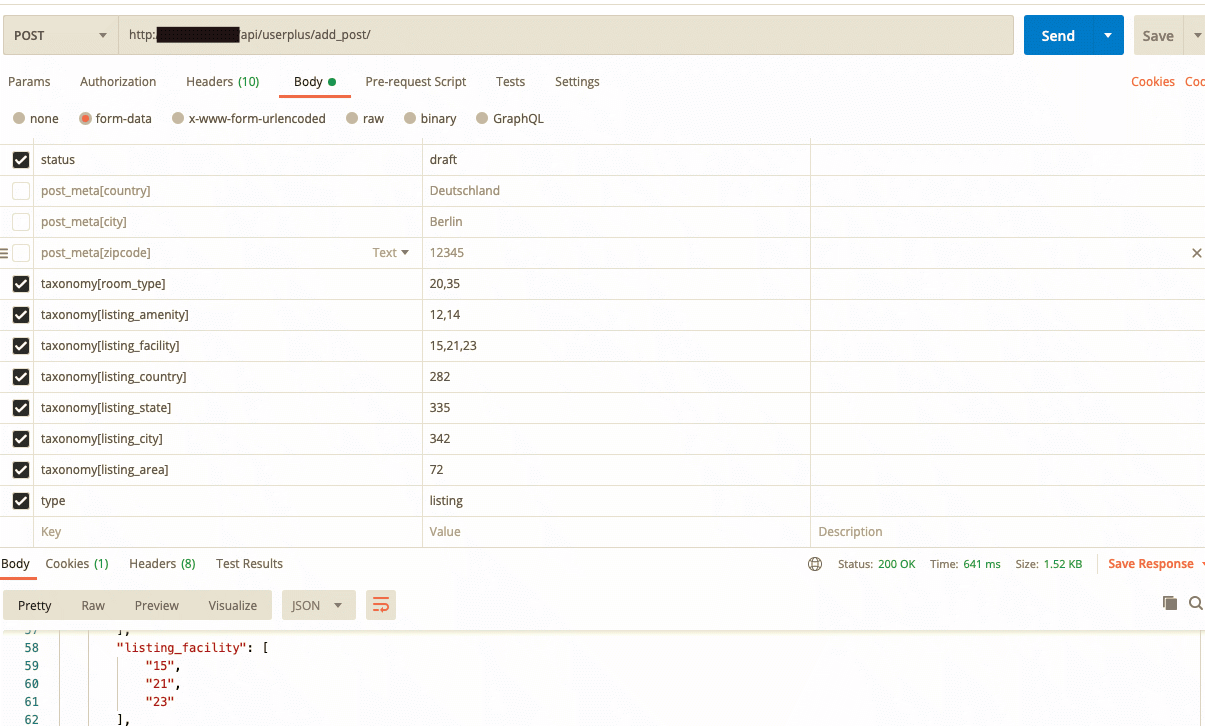Viewport: 1205px width, 726px height.
Task: Grab the row handle icon for post_meta[zipcode]
Action: [4, 253]
